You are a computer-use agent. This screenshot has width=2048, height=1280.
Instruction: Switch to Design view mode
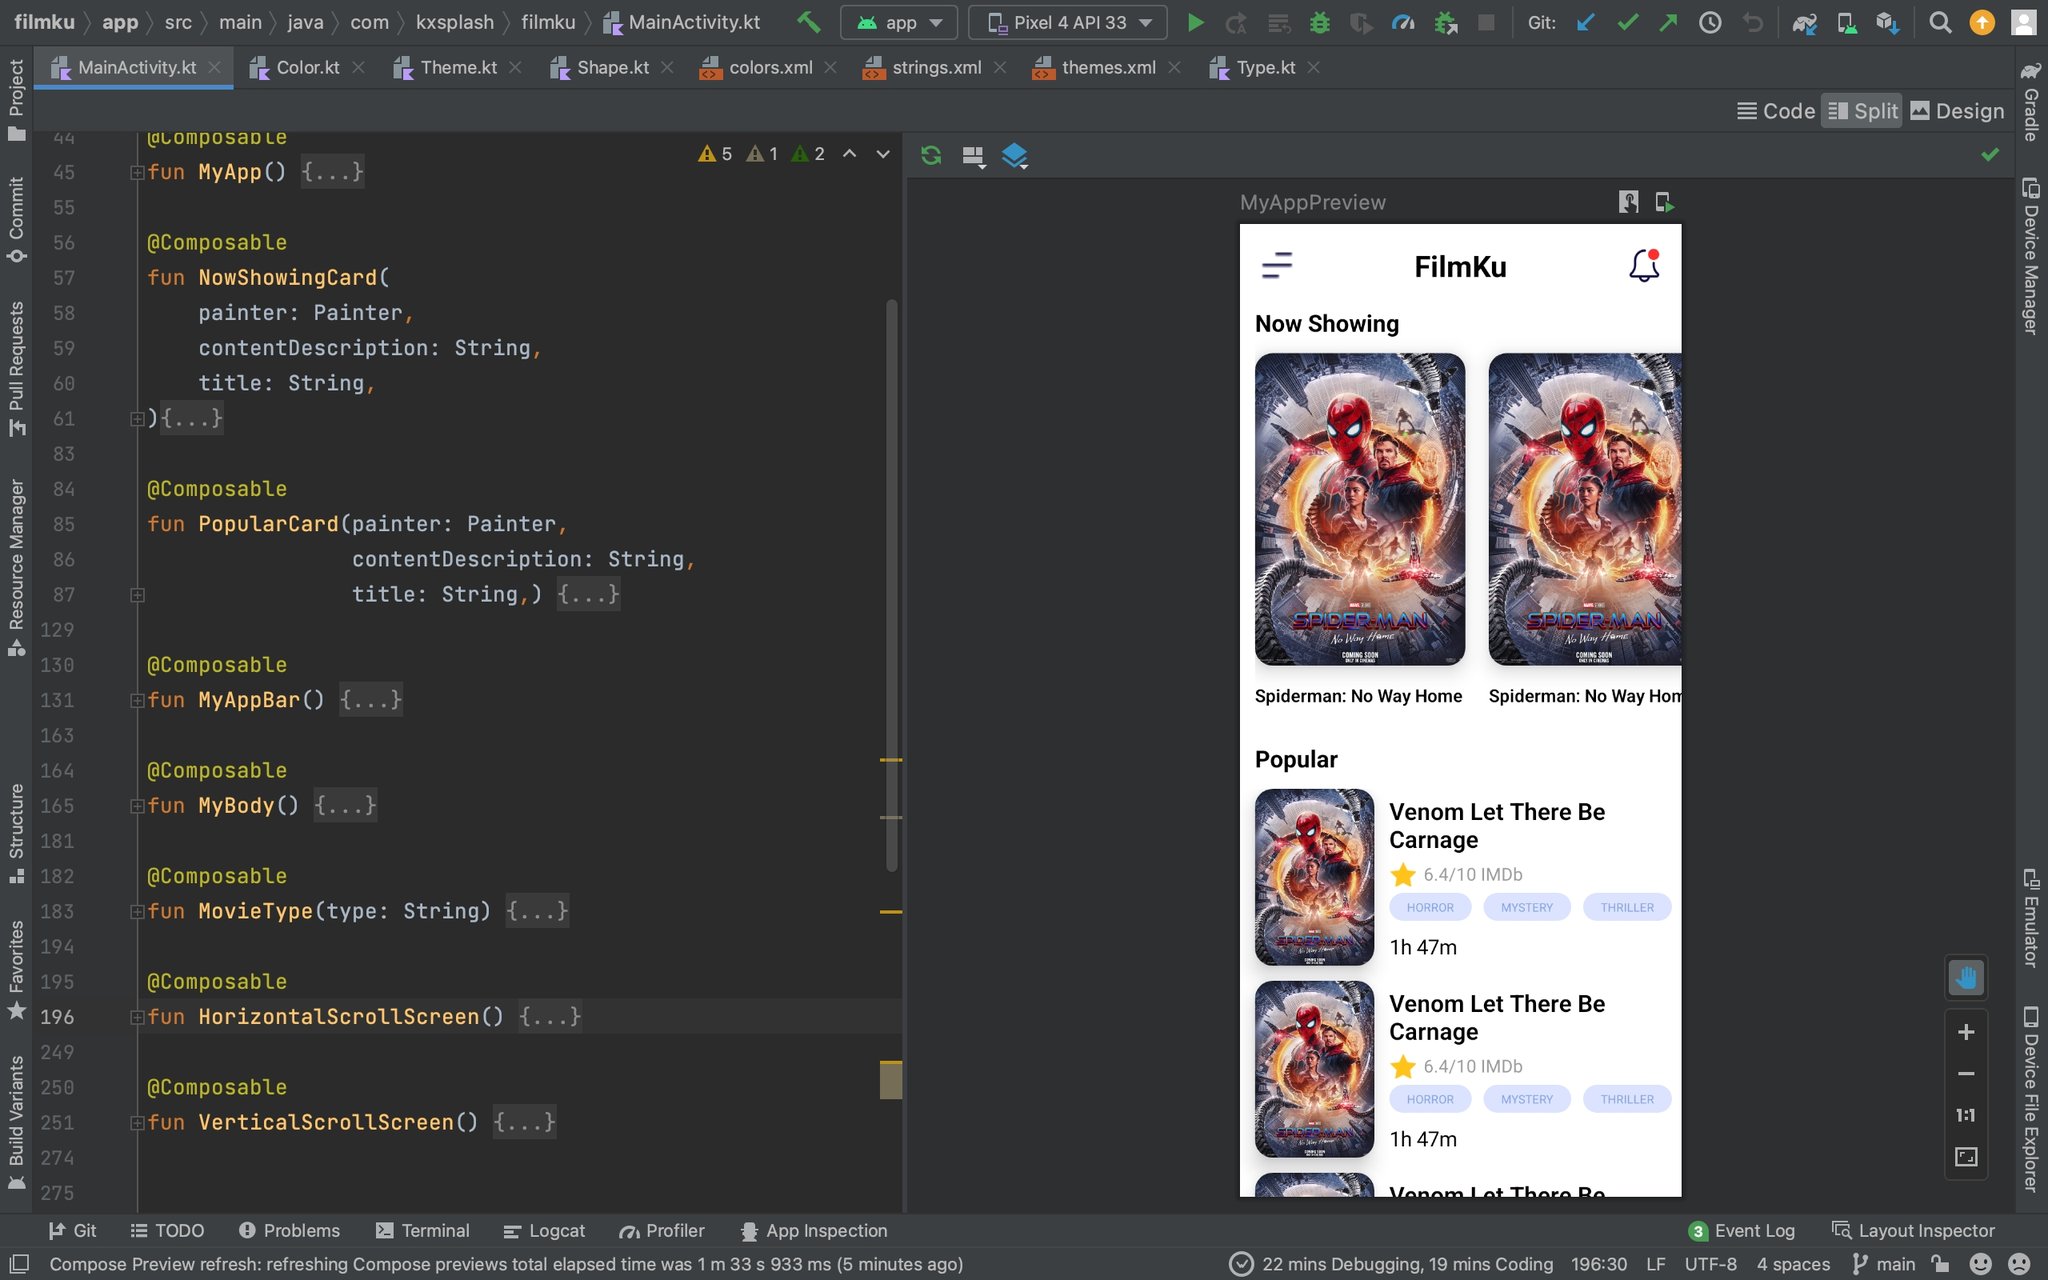[1957, 111]
